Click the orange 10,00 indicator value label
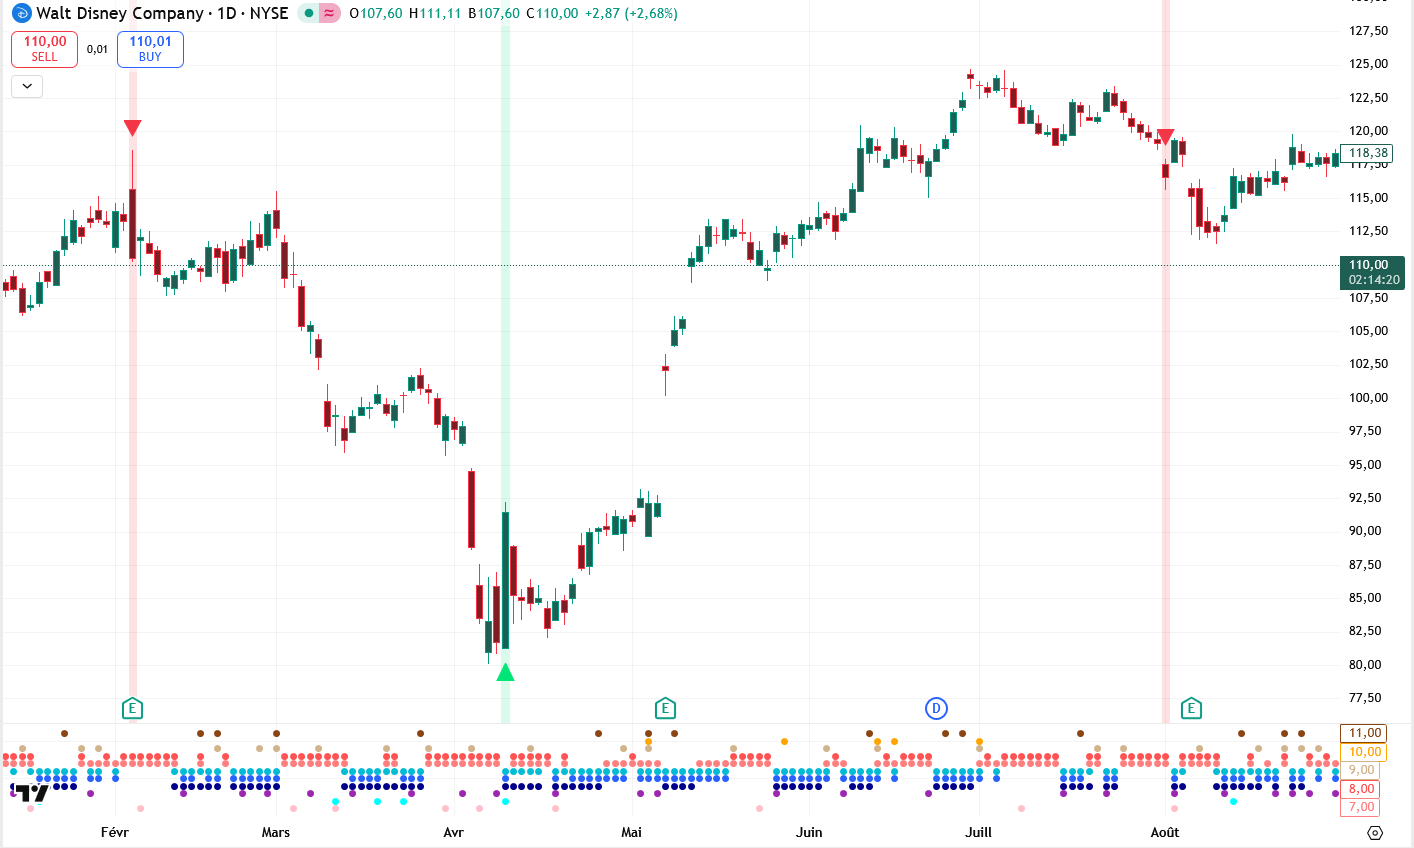Image resolution: width=1414 pixels, height=848 pixels. [1365, 752]
